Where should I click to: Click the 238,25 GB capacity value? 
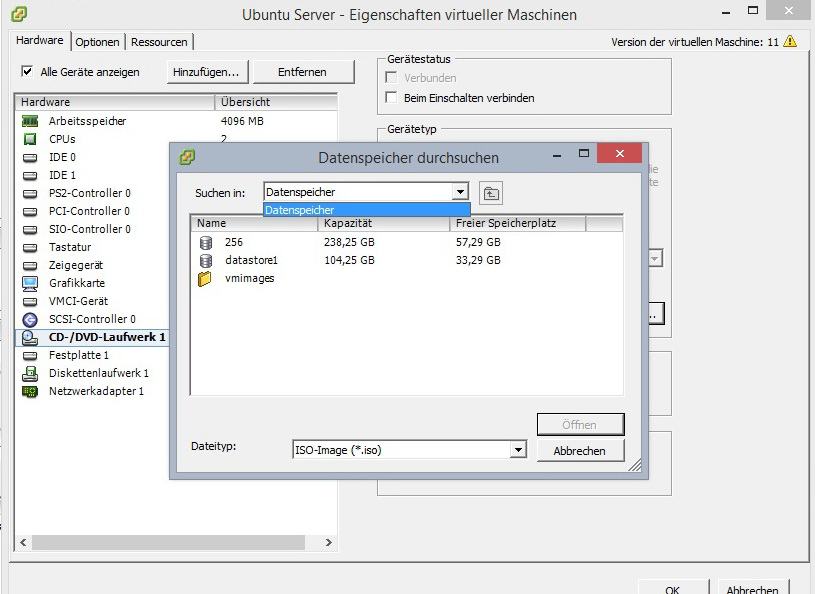tap(349, 242)
